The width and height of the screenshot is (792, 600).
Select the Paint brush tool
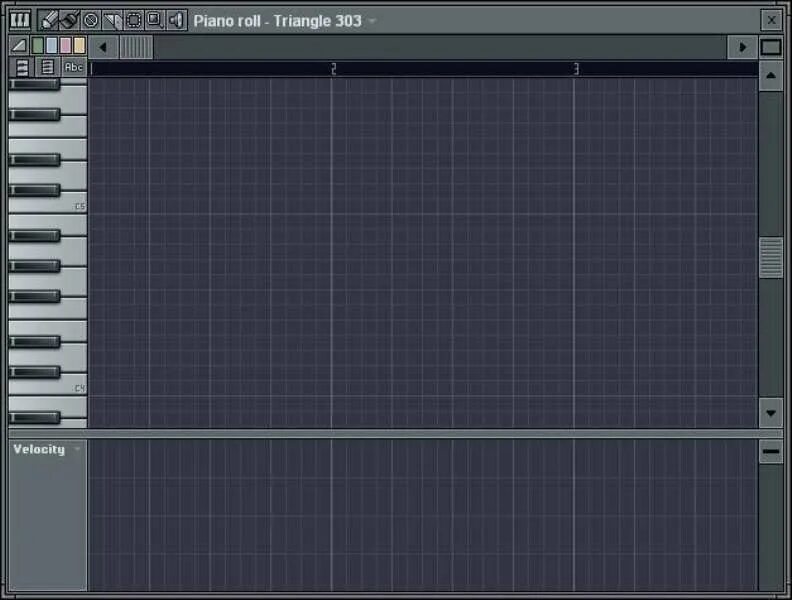point(69,20)
